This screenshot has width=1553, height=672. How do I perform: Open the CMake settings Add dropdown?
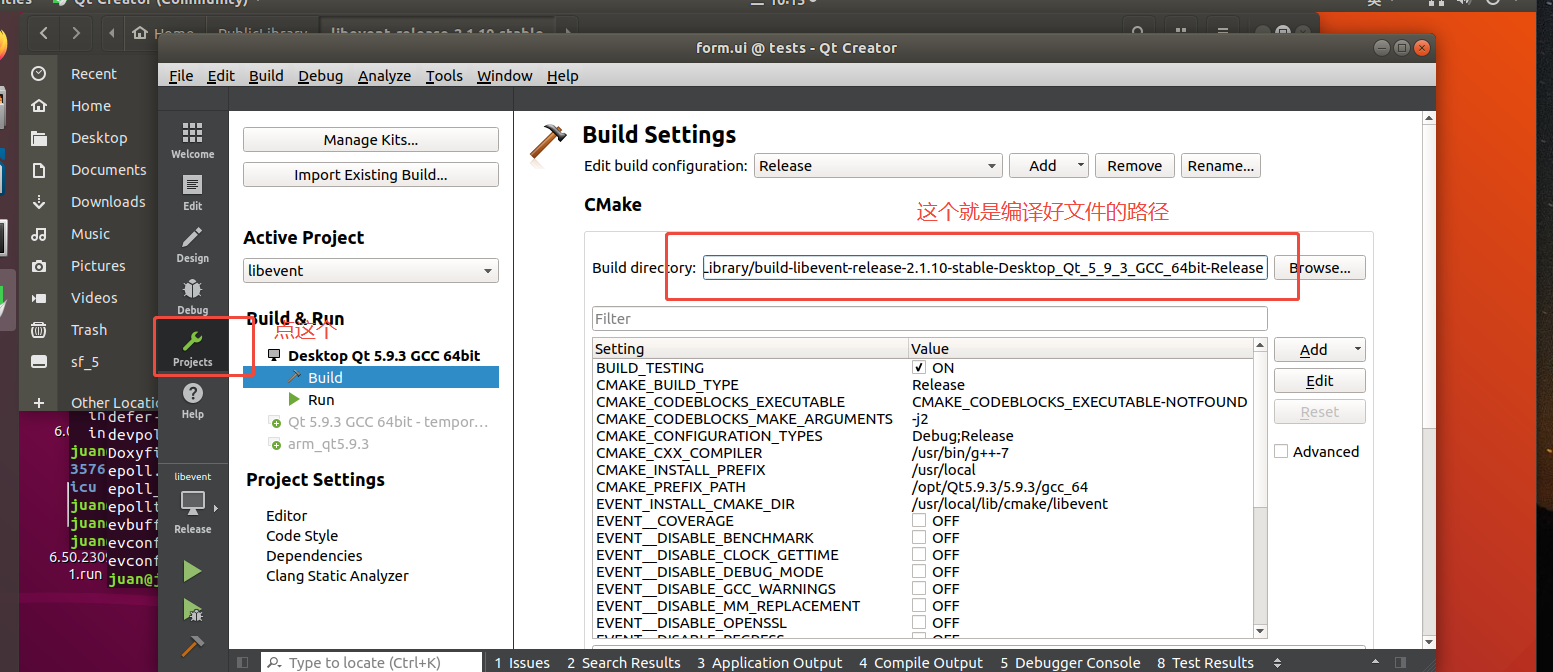[x=1320, y=350]
